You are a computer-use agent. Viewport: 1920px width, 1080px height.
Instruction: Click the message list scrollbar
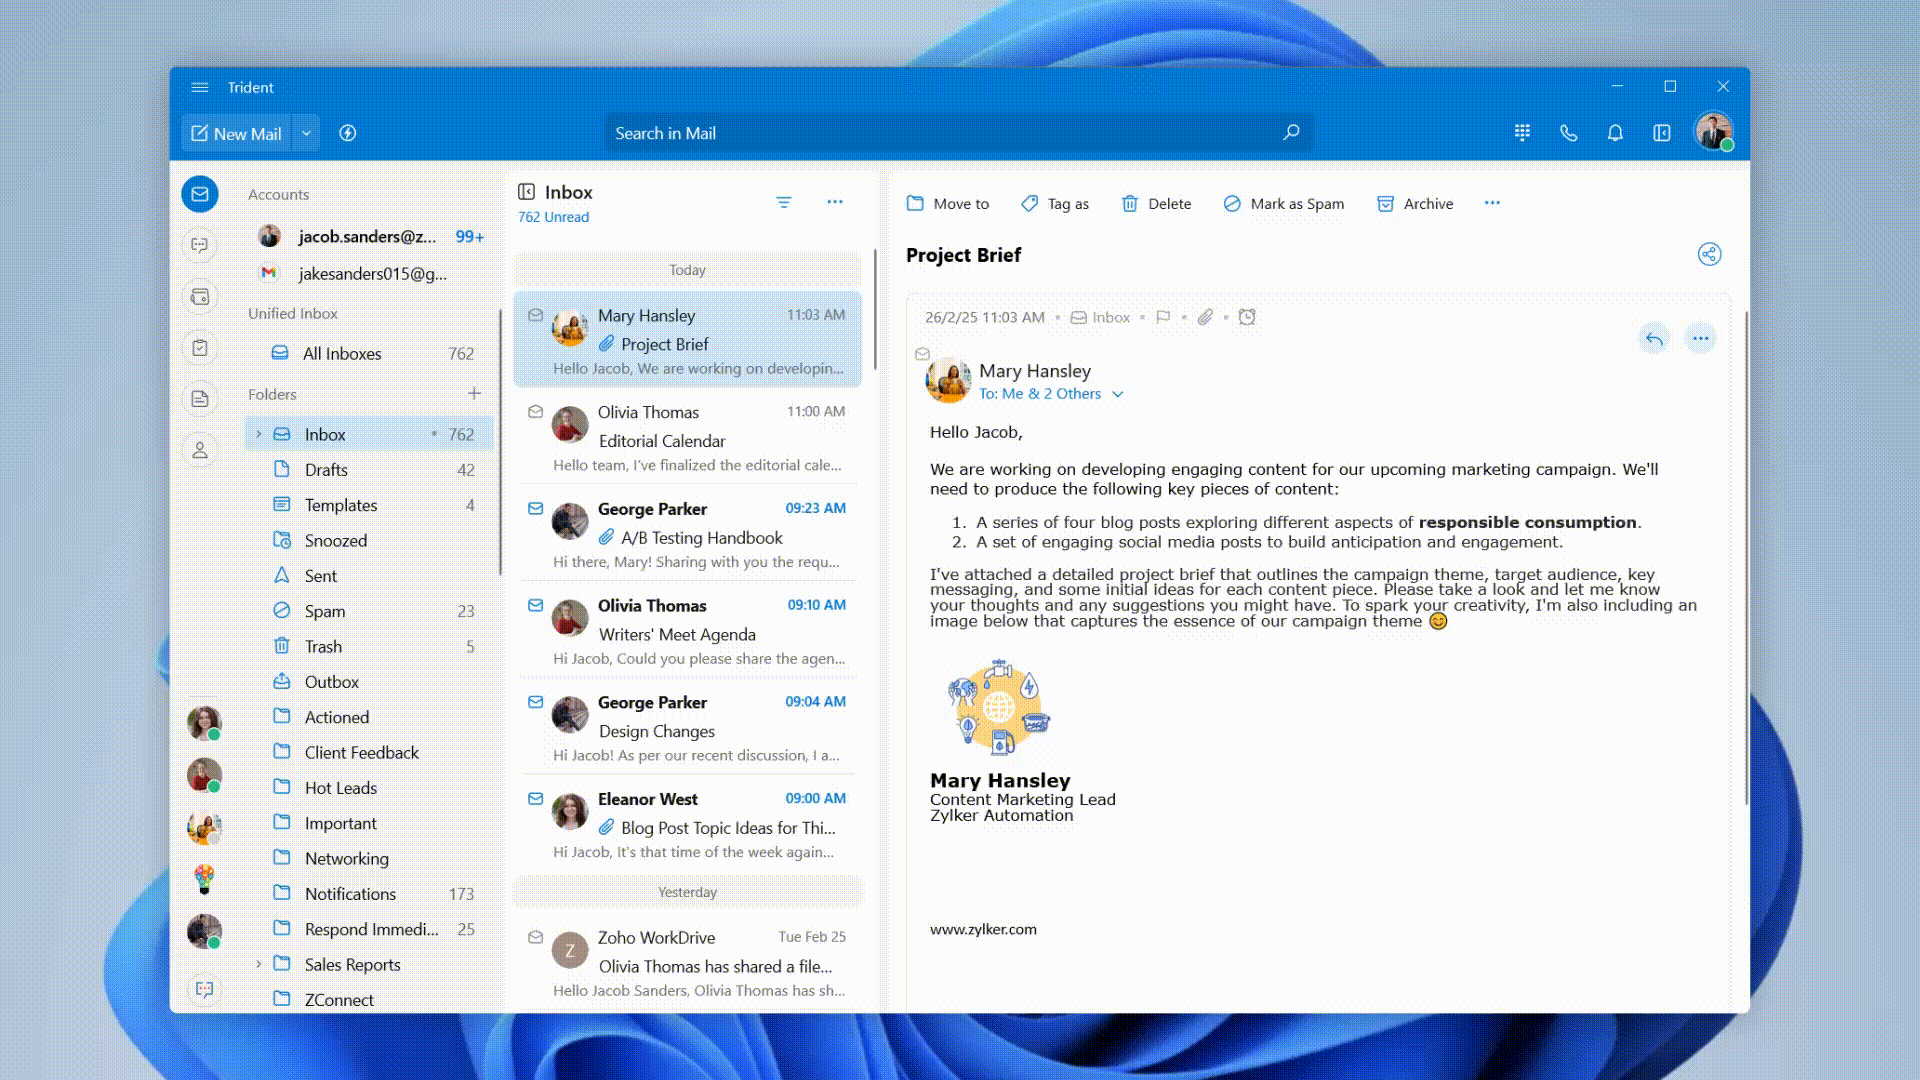[x=875, y=310]
